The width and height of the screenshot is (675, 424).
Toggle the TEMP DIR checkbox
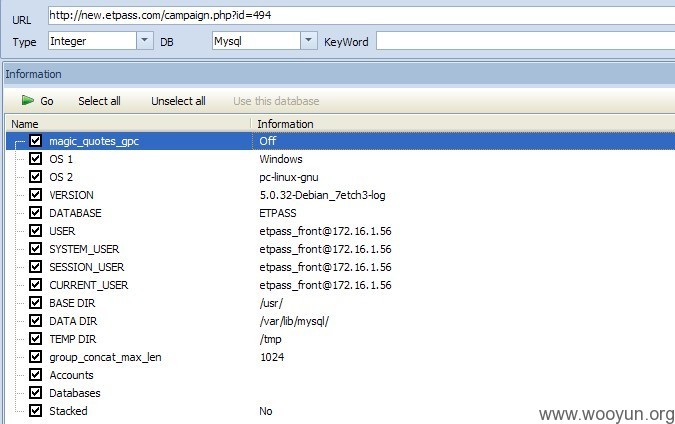[35, 339]
